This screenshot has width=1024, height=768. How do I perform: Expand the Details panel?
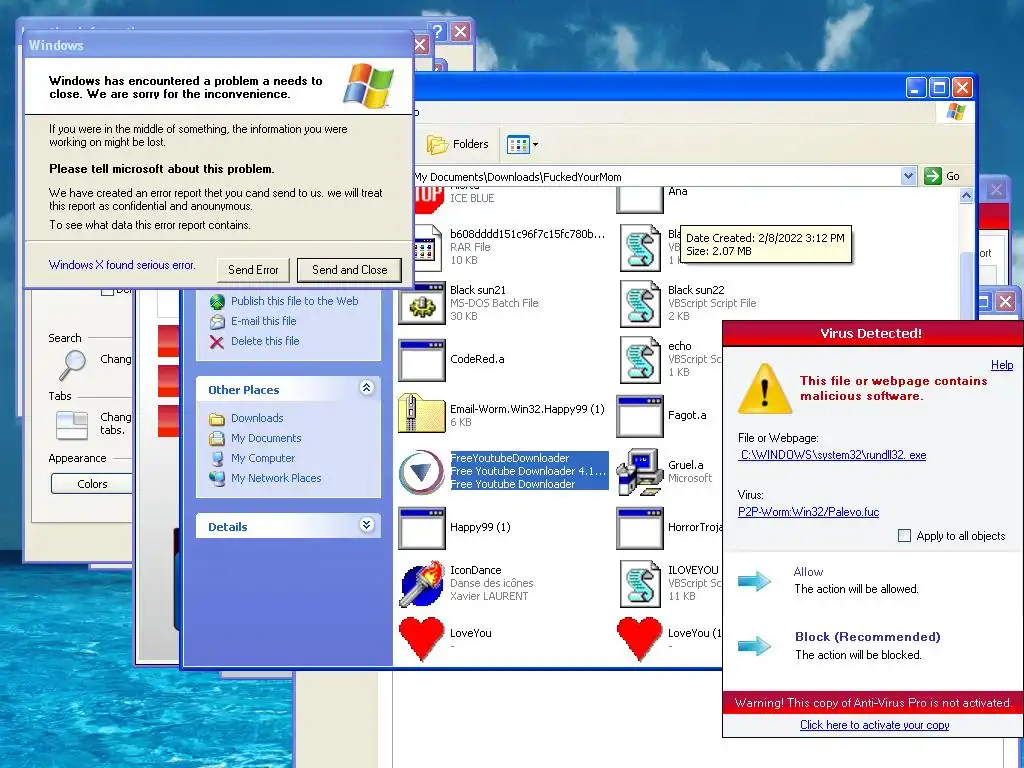[x=366, y=525]
